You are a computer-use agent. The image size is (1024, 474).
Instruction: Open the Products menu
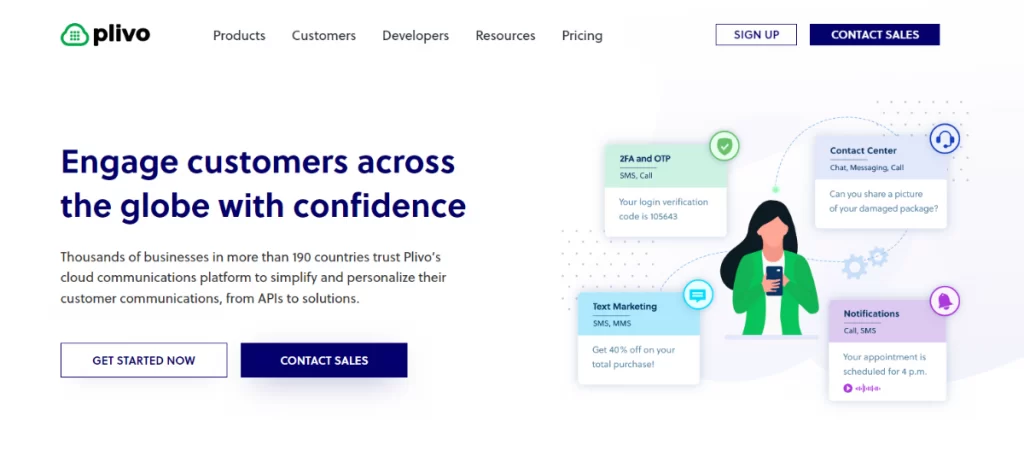click(x=239, y=35)
